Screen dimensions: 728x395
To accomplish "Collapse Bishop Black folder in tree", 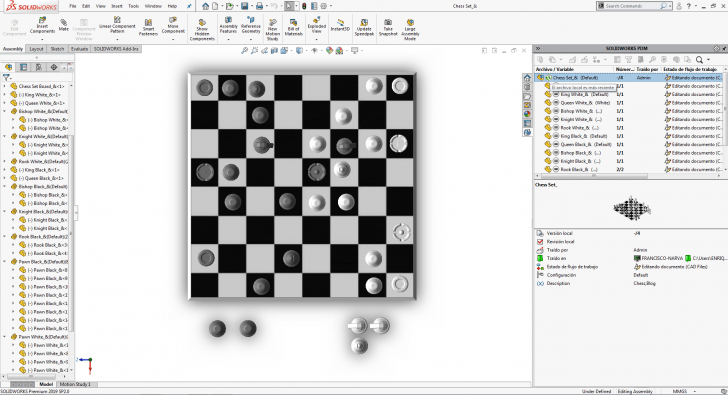I will click(x=5, y=186).
